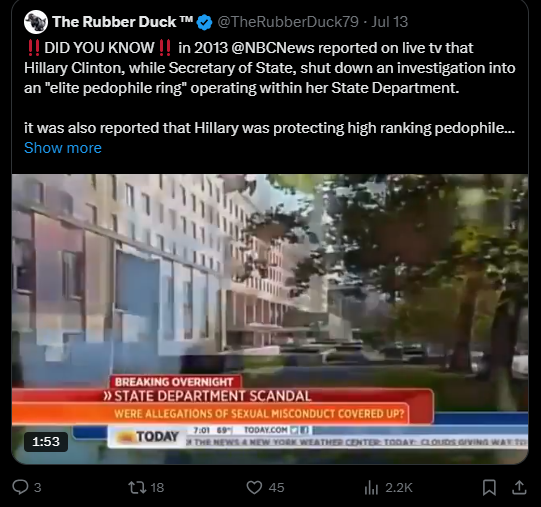Open the Jul 13 post timestamp
This screenshot has height=507, width=541.
click(390, 22)
